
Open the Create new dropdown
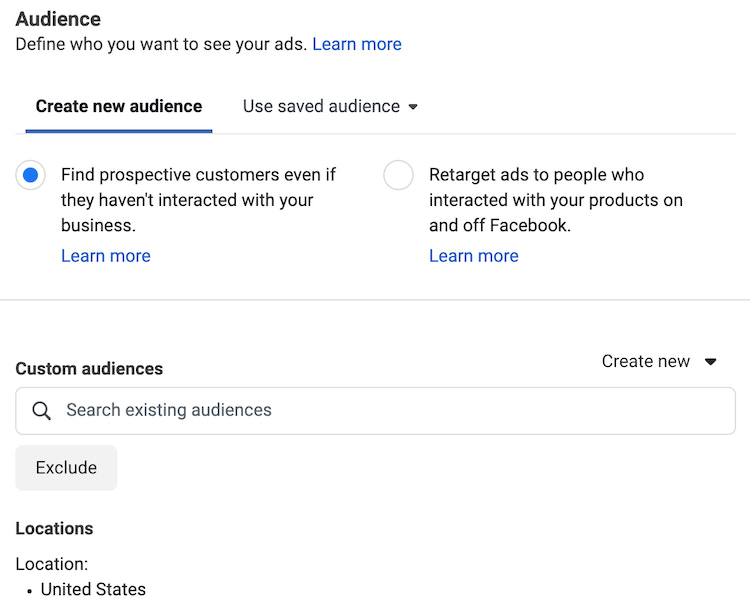click(x=658, y=362)
